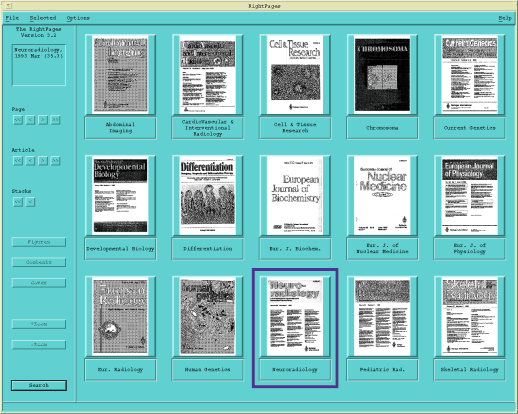This screenshot has height=414, width=518.
Task: Open the Chromosoma journal cover thumbnail
Action: 382,75
